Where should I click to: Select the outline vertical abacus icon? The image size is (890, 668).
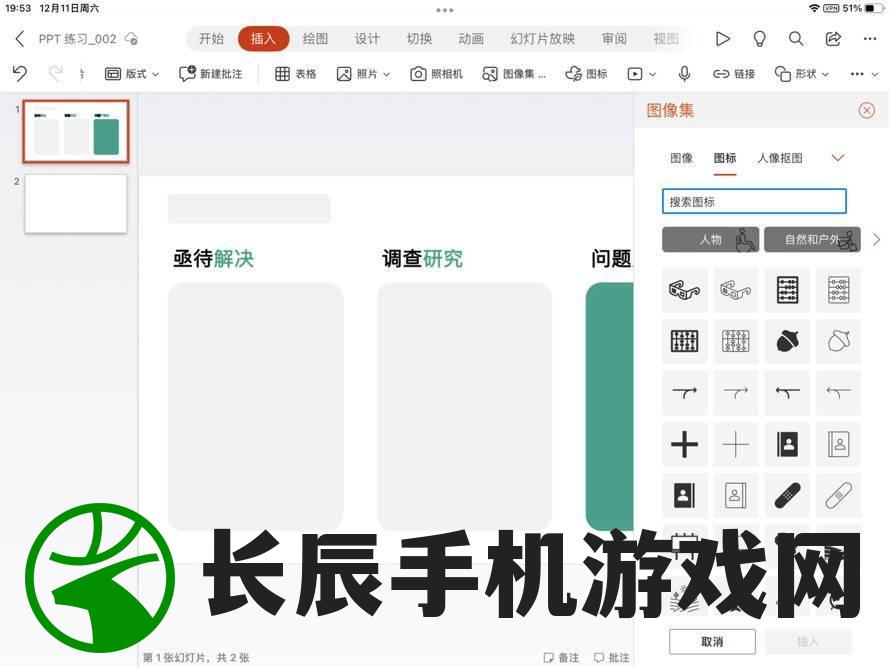tap(838, 290)
